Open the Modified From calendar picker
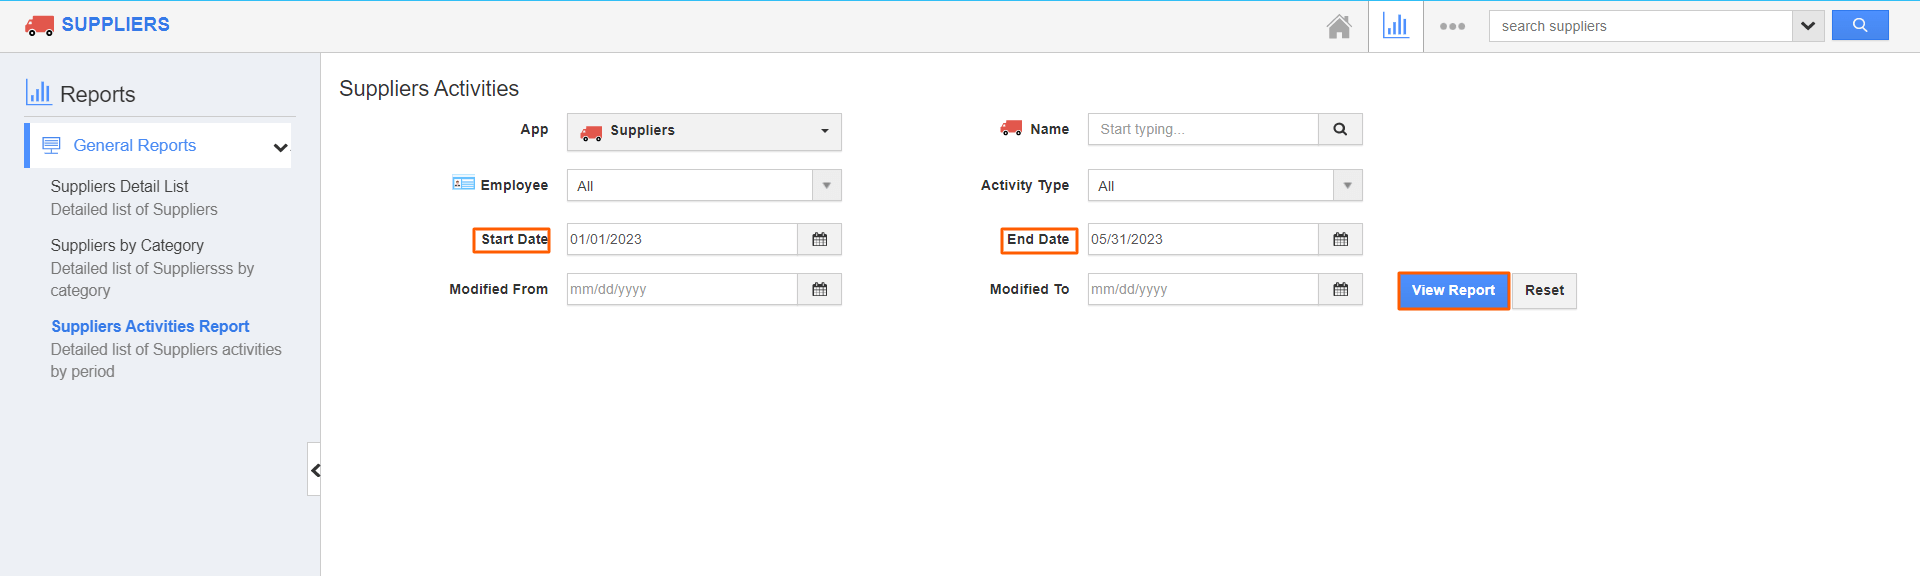The image size is (1920, 576). (820, 290)
